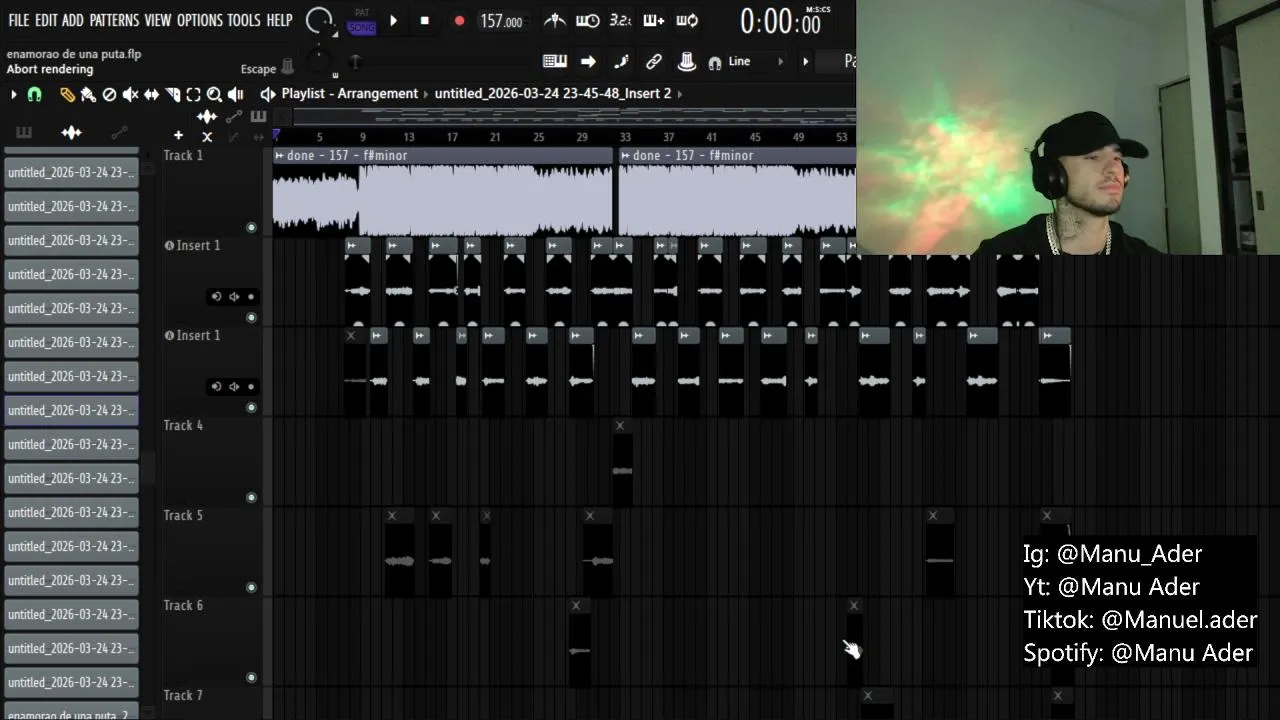
Task: Click the 157.000 tempo field
Action: click(x=501, y=21)
